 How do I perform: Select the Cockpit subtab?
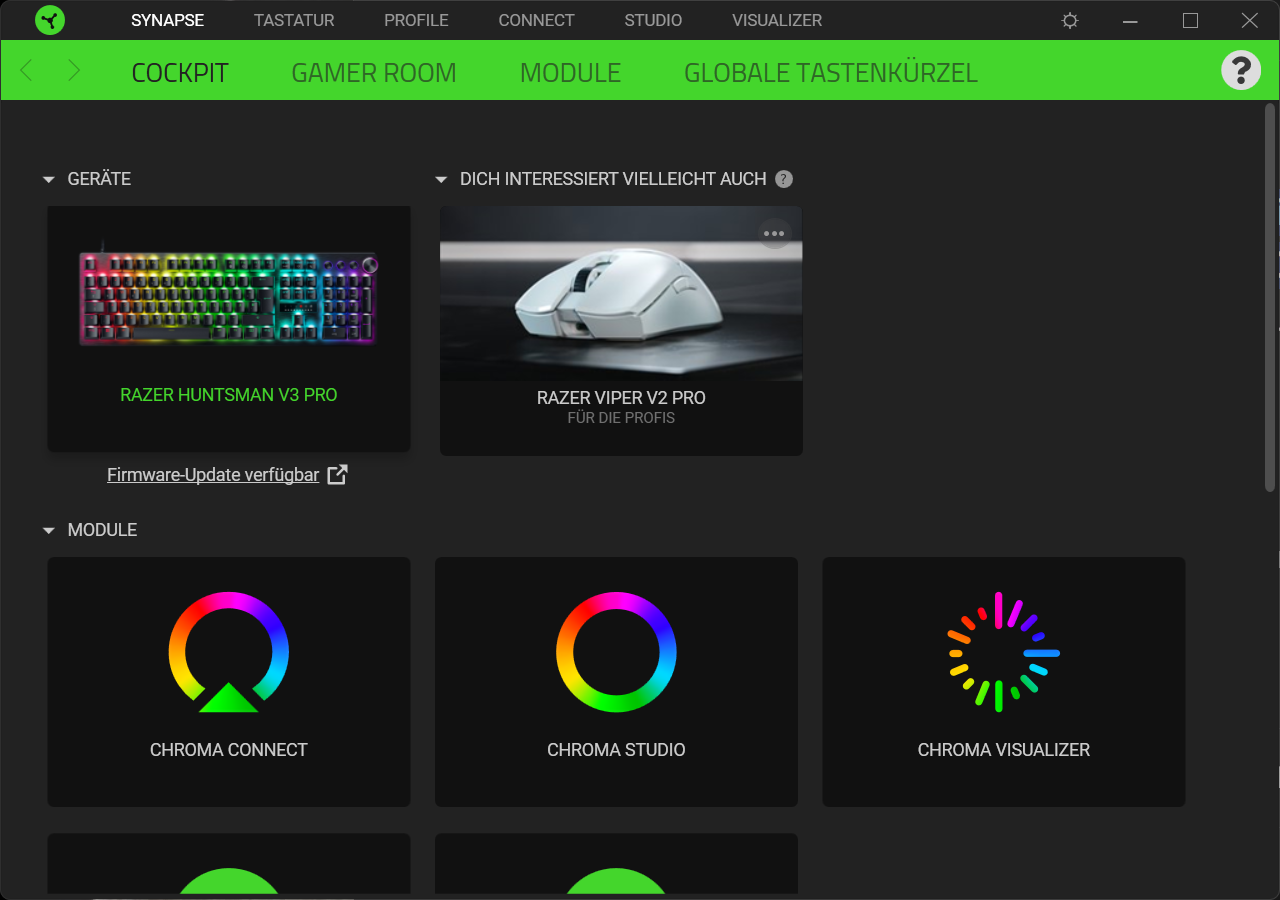point(180,72)
